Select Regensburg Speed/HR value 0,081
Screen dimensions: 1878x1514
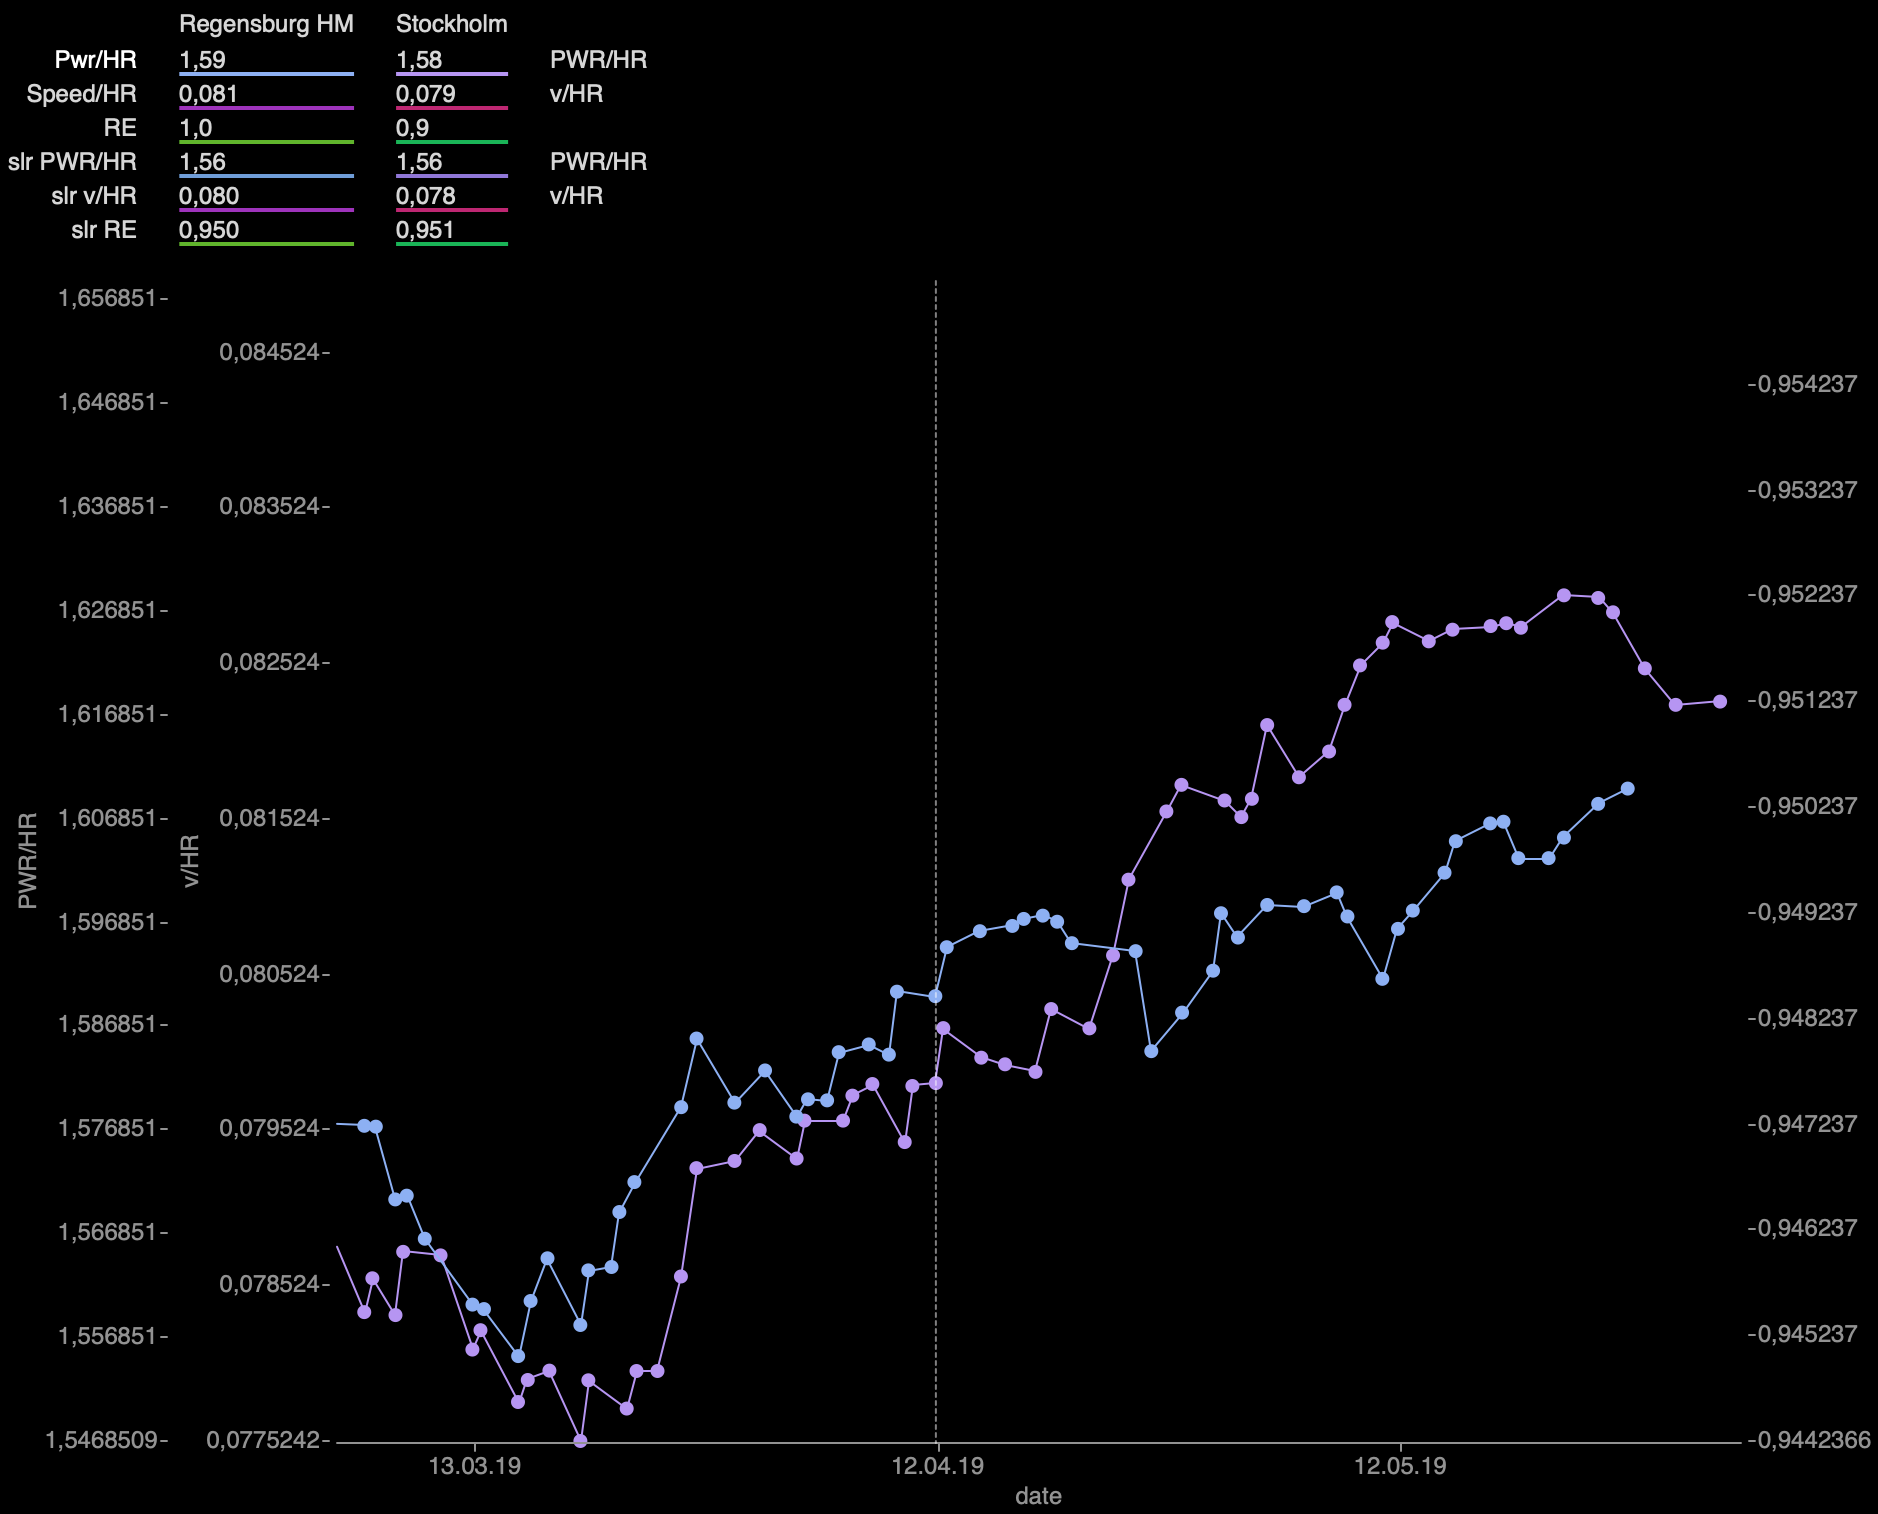point(208,94)
